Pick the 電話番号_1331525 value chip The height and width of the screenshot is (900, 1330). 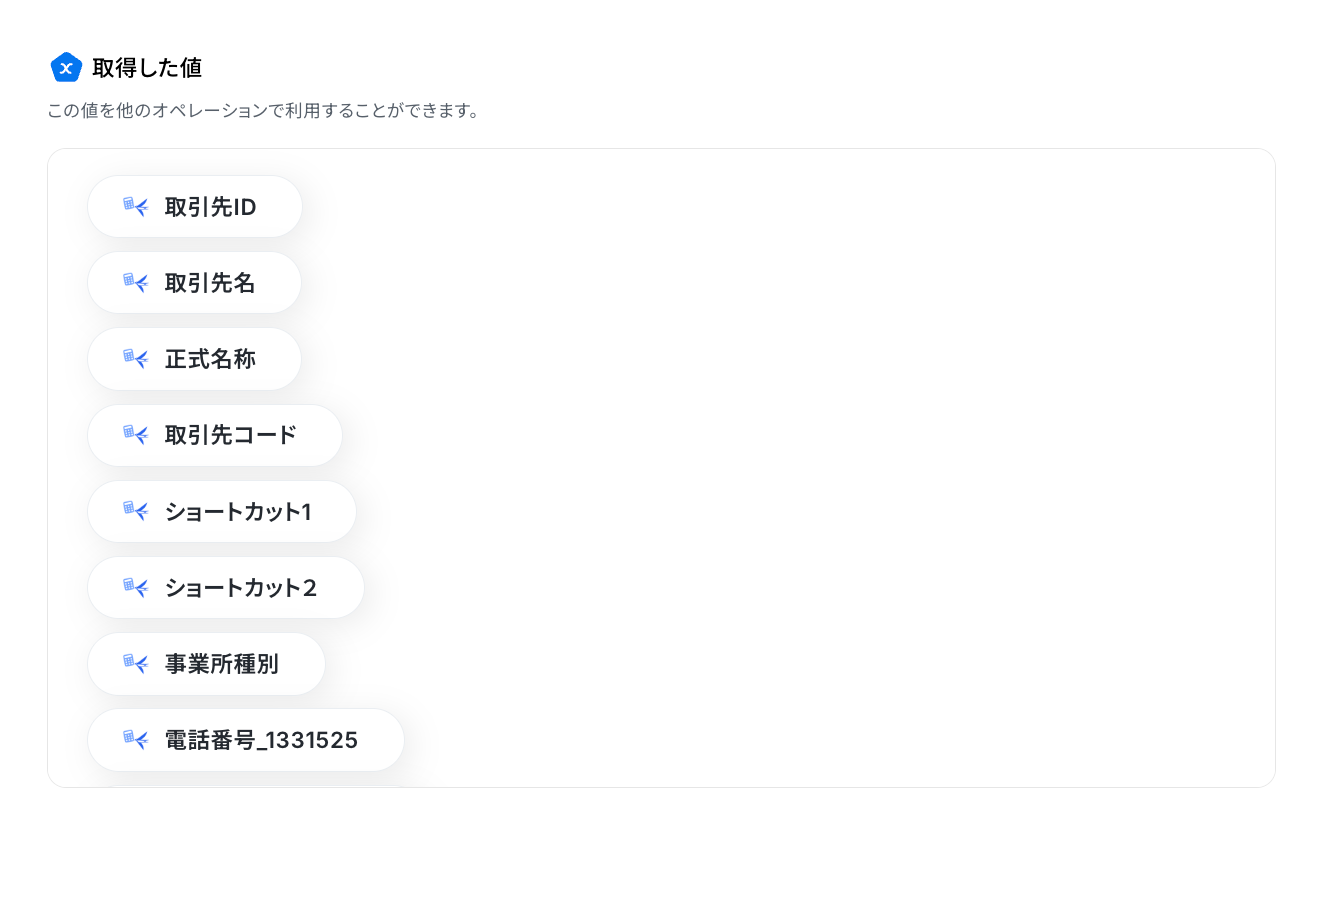coord(246,740)
